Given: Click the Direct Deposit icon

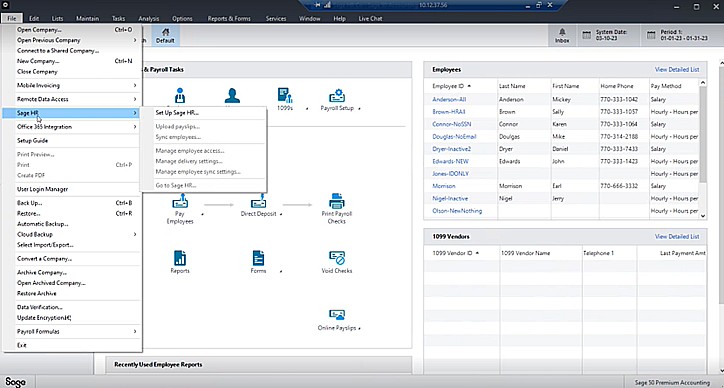Looking at the screenshot, I should pyautogui.click(x=259, y=202).
